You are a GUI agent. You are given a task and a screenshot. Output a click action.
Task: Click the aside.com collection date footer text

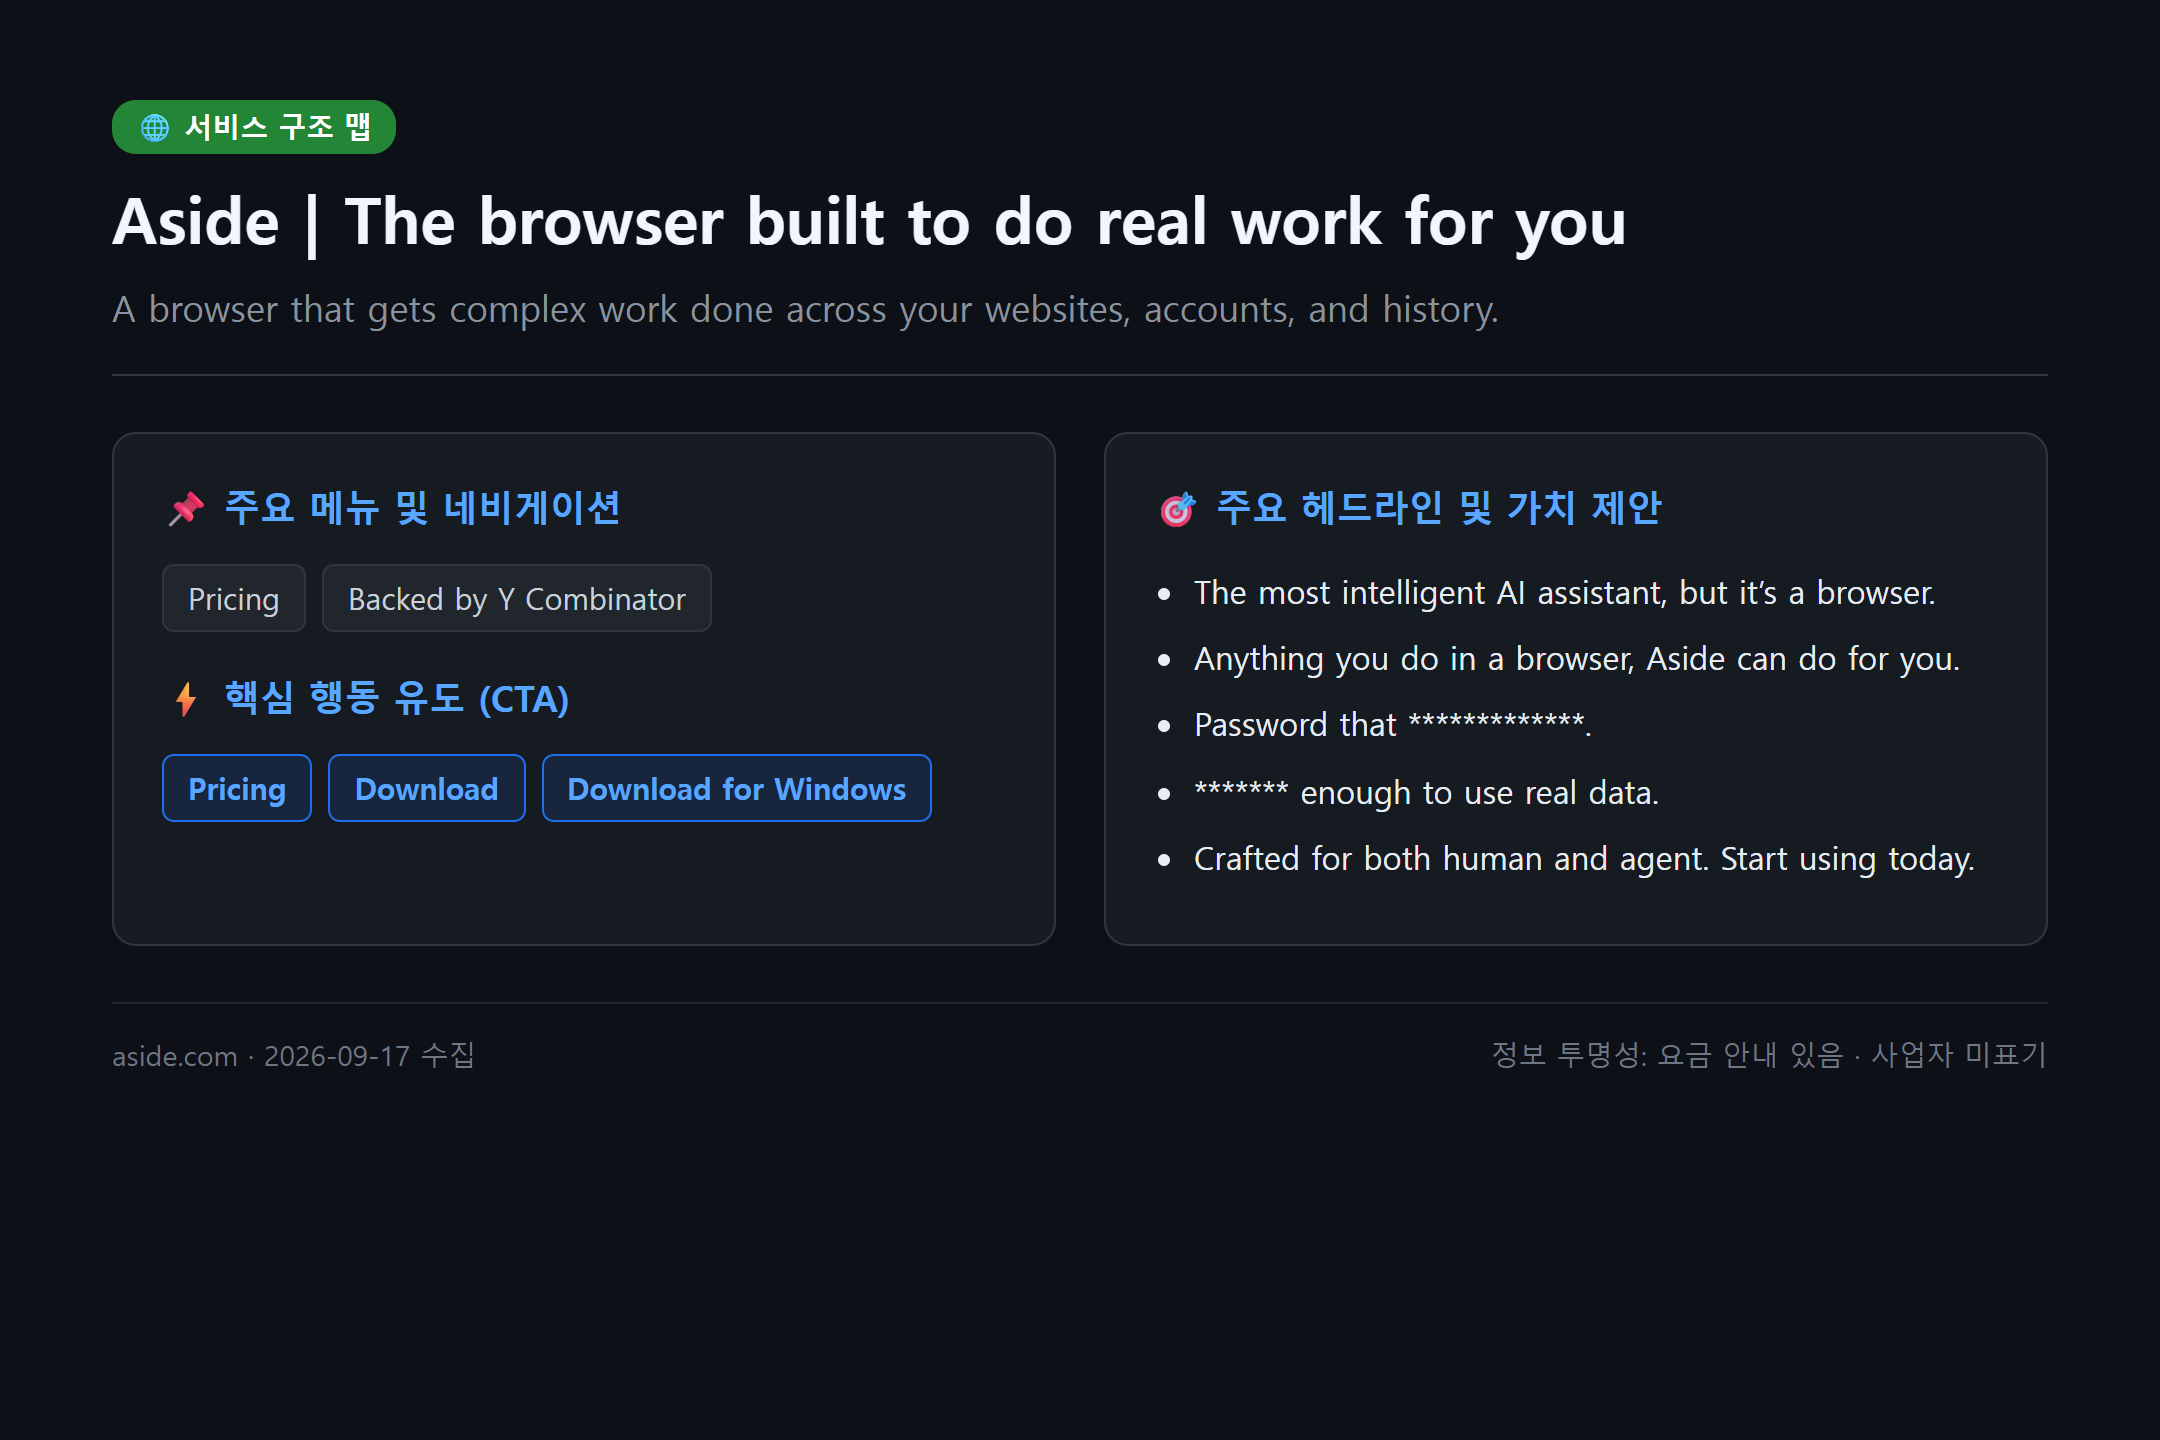[x=294, y=1055]
